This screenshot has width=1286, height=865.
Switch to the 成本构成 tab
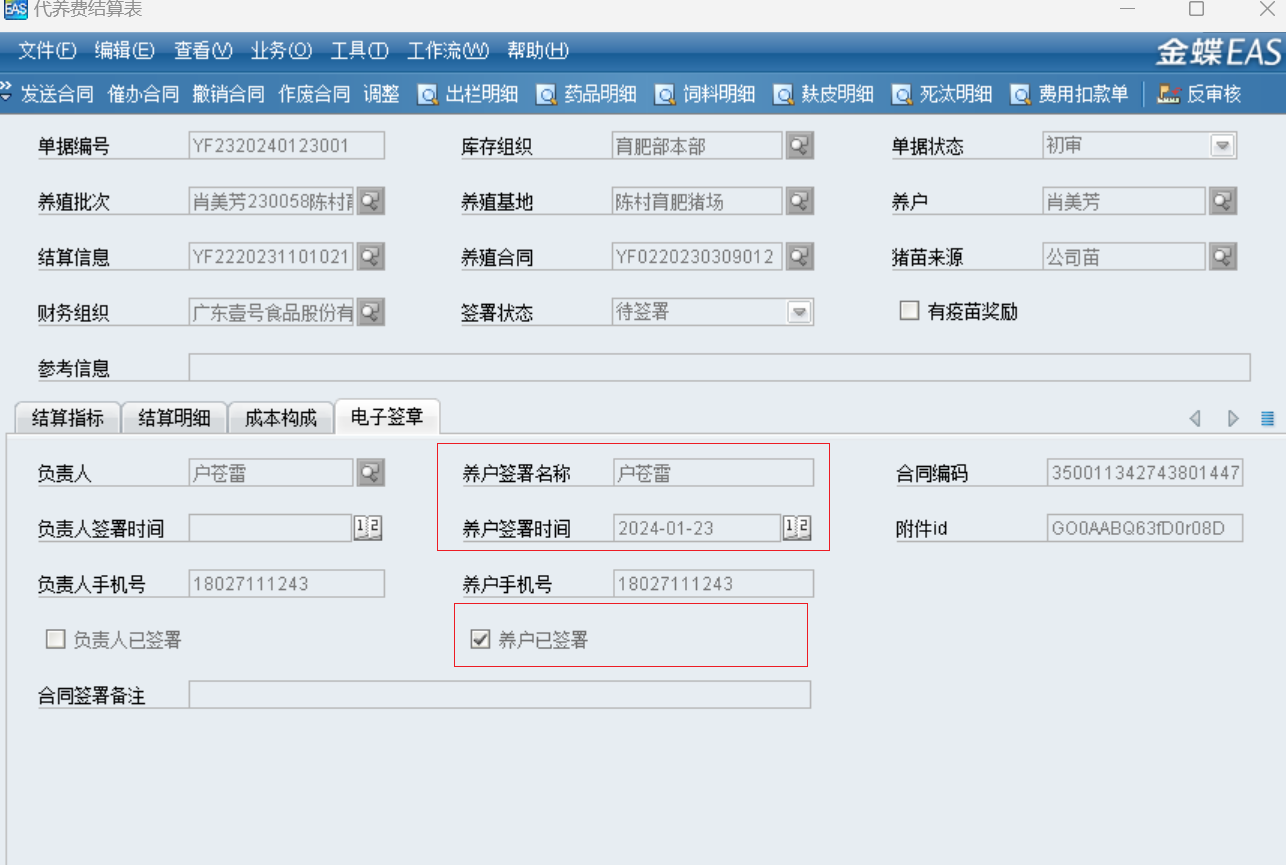(x=280, y=418)
